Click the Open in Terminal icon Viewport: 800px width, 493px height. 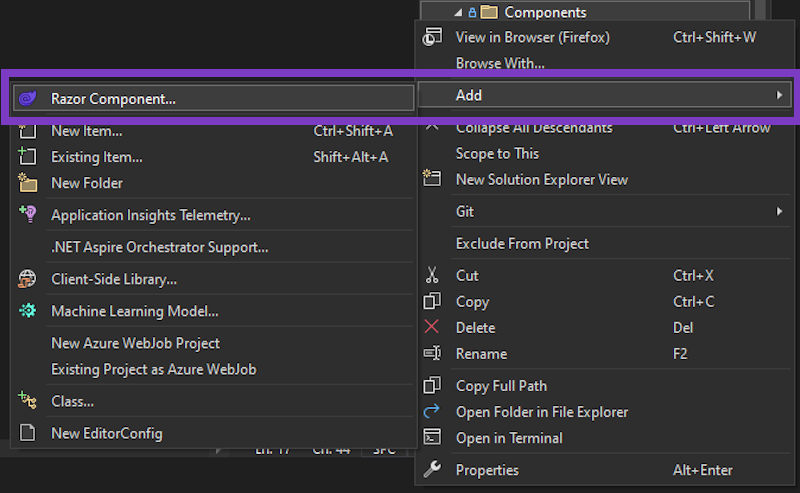tap(432, 437)
